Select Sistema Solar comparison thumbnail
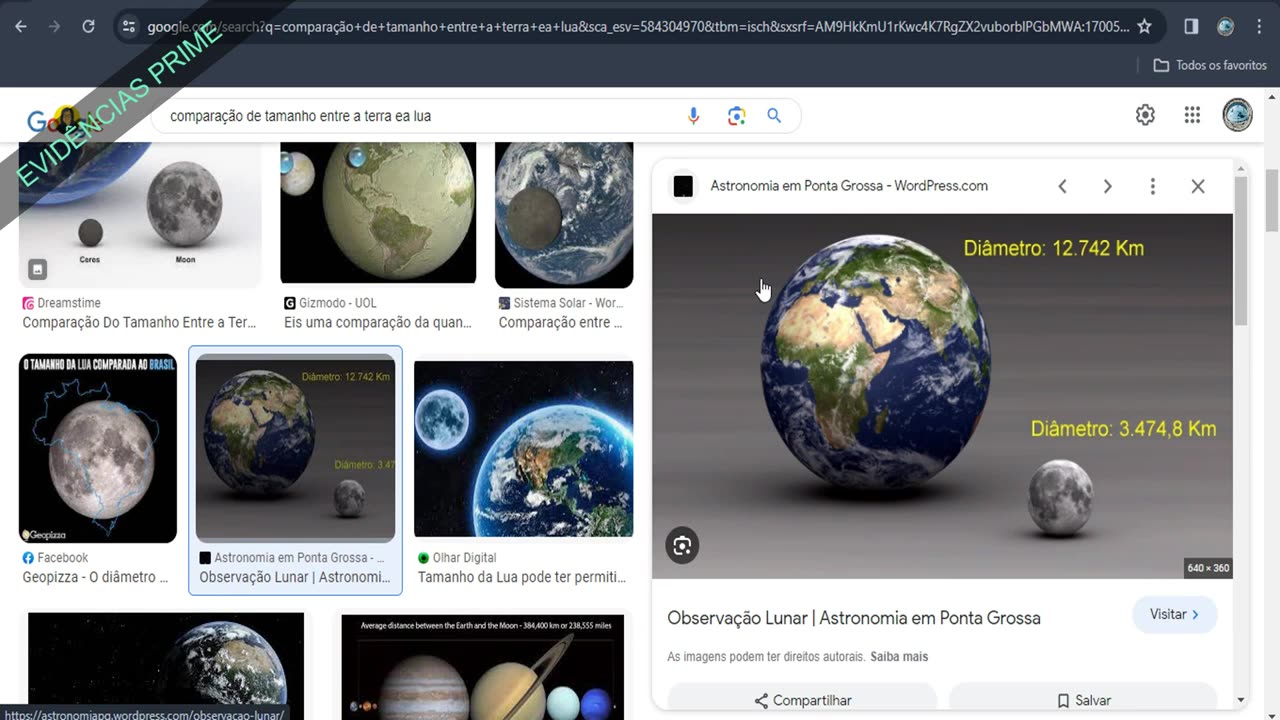This screenshot has width=1280, height=720. coord(564,215)
